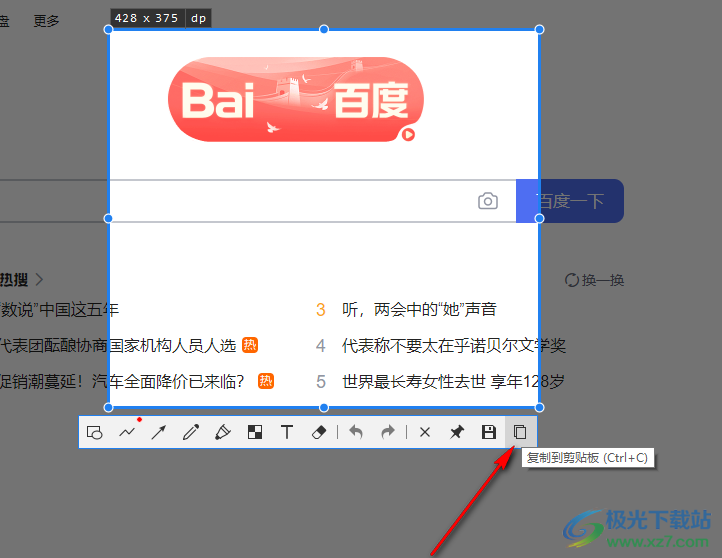Open the 热搜 hot search chevron

point(39,279)
